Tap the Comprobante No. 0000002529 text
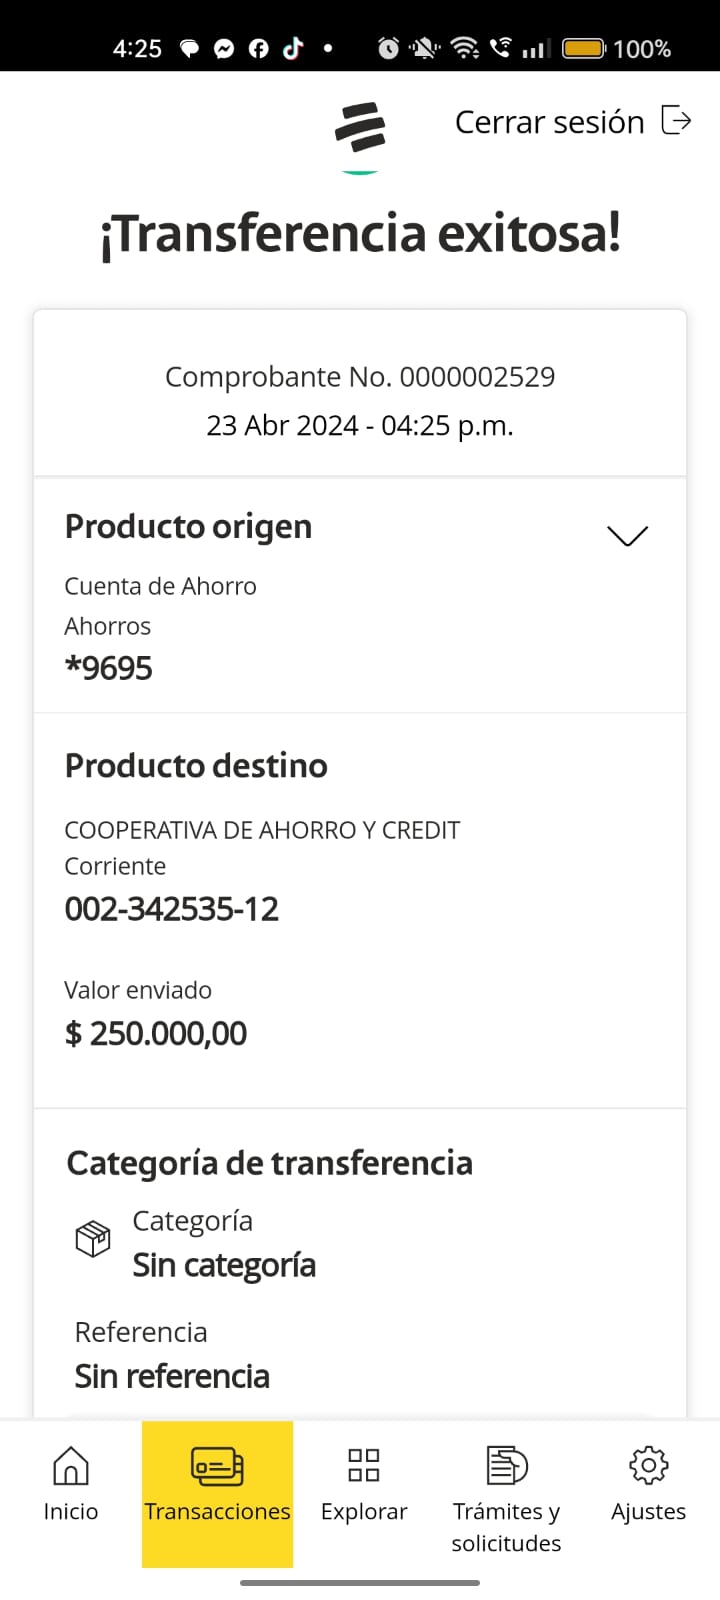 coord(360,377)
